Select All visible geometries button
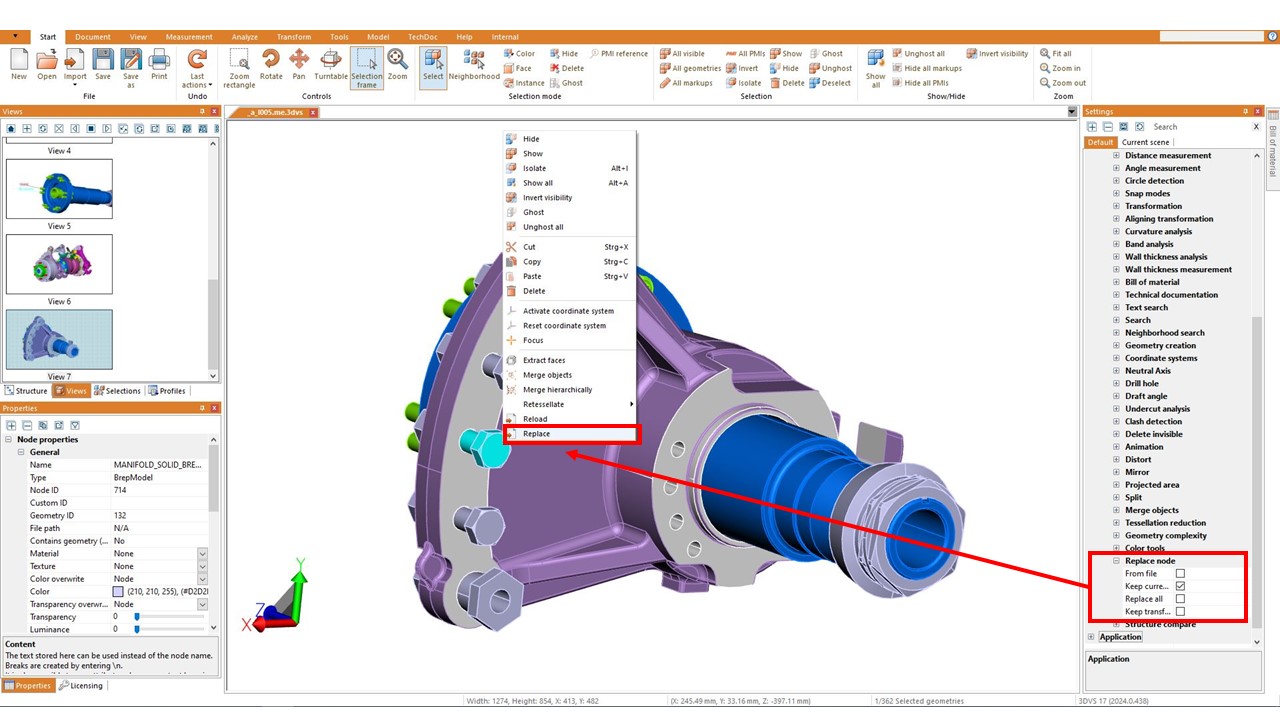Image resolution: width=1280 pixels, height=720 pixels. (x=682, y=54)
